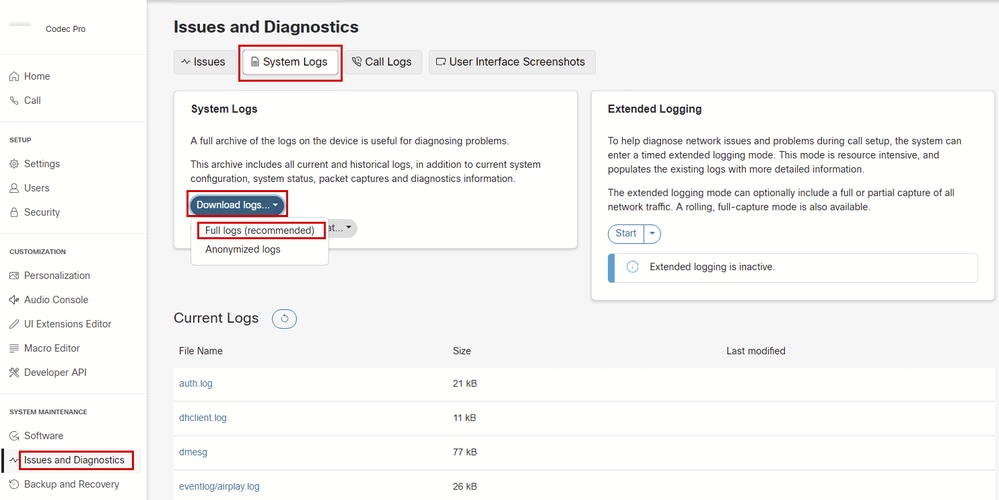
Task: Click the Size column header
Action: coord(462,351)
